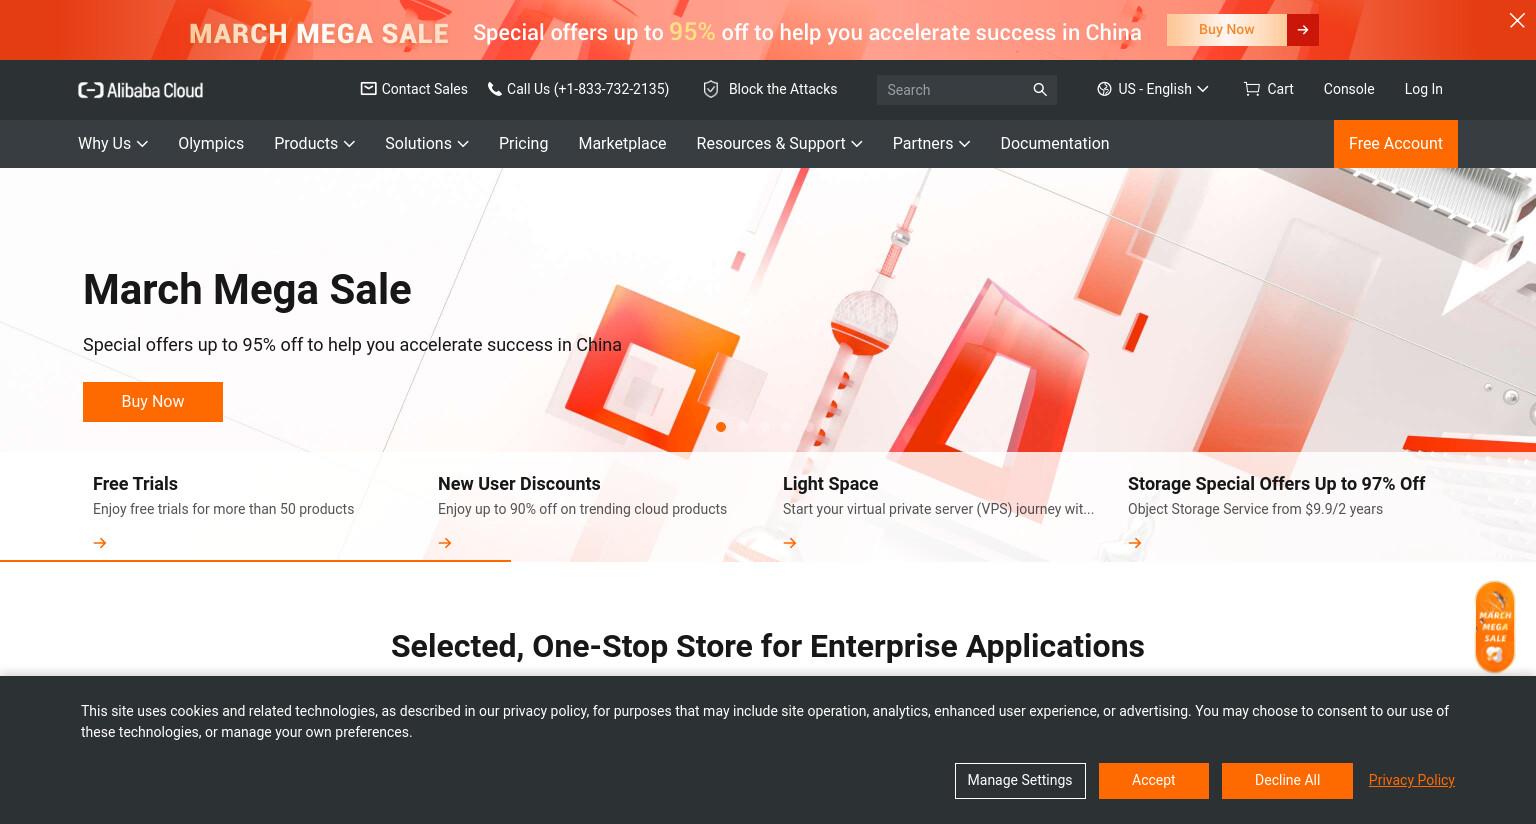Click the shield icon beside Block the Attacks
The height and width of the screenshot is (824, 1536).
tap(711, 89)
